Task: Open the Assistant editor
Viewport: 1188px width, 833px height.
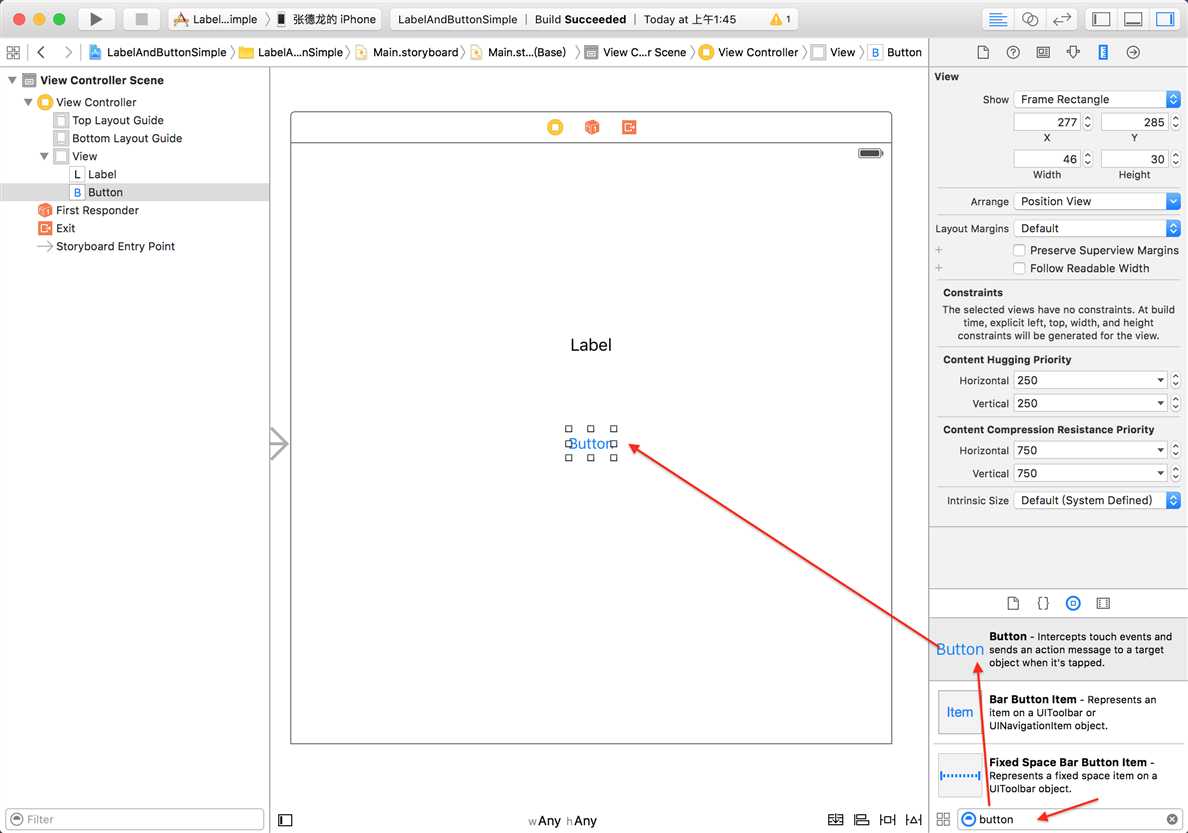Action: [1030, 19]
